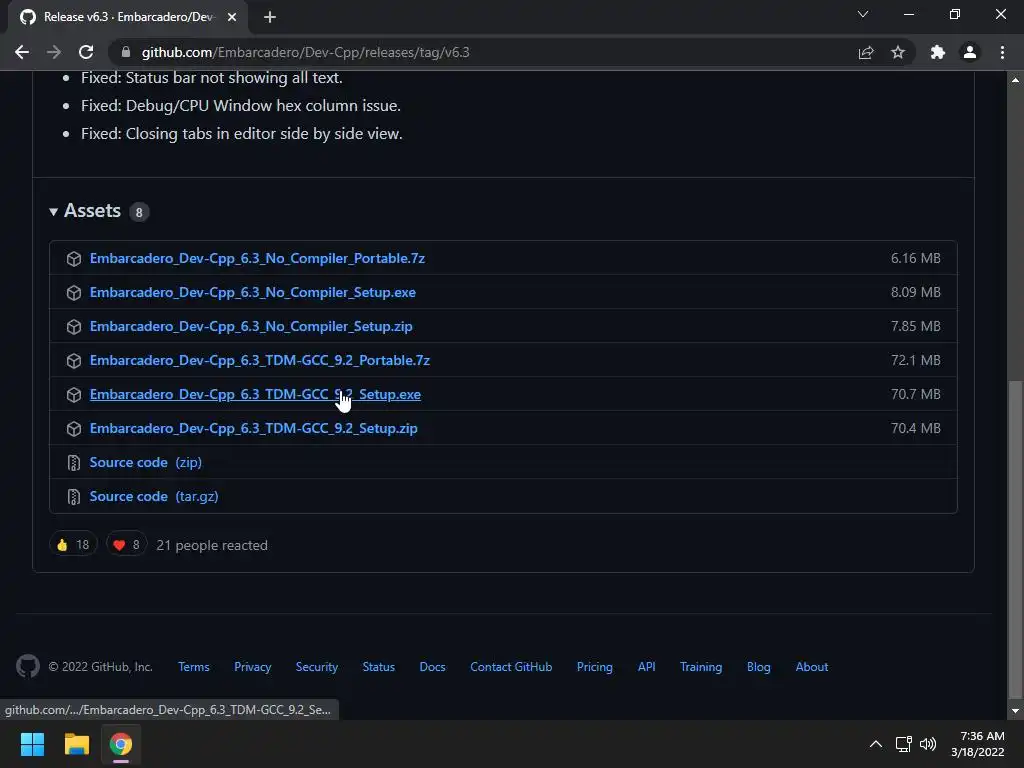
Task: Click the scrollbar down arrow
Action: click(x=1015, y=711)
